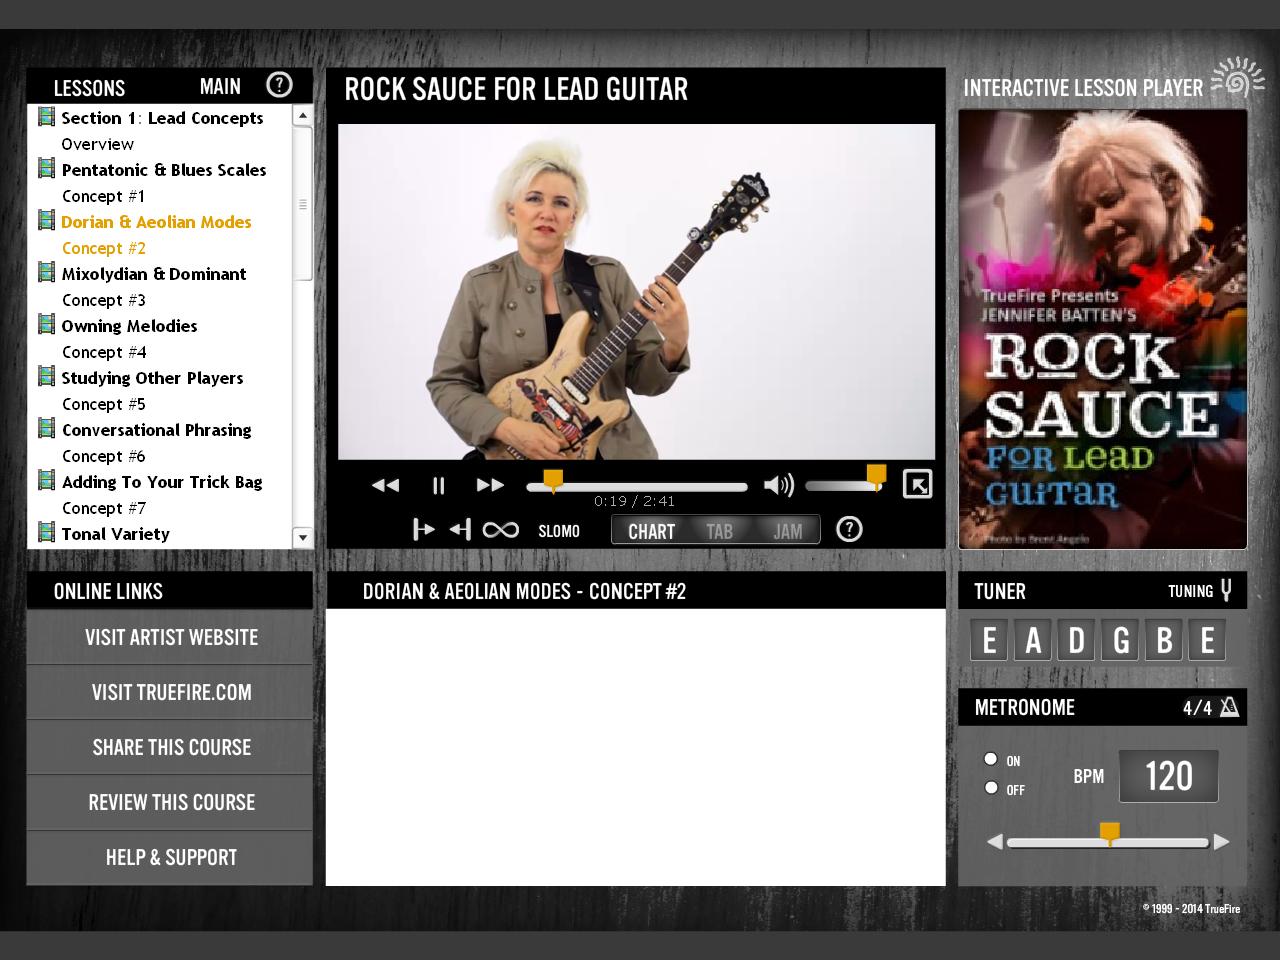Click the metronome icon
The width and height of the screenshot is (1280, 960).
[1229, 707]
